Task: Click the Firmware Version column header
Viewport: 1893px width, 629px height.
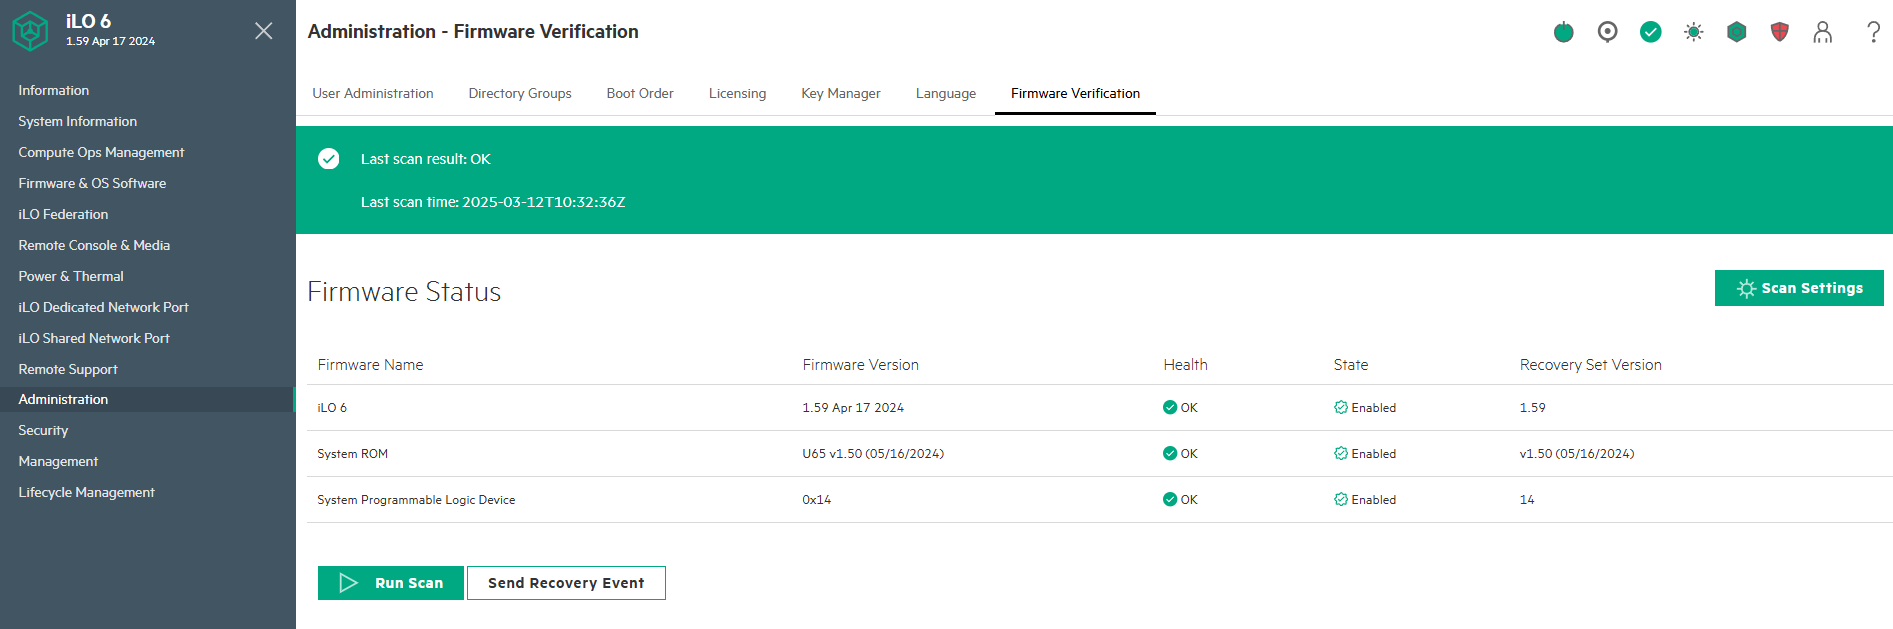Action: click(x=860, y=365)
